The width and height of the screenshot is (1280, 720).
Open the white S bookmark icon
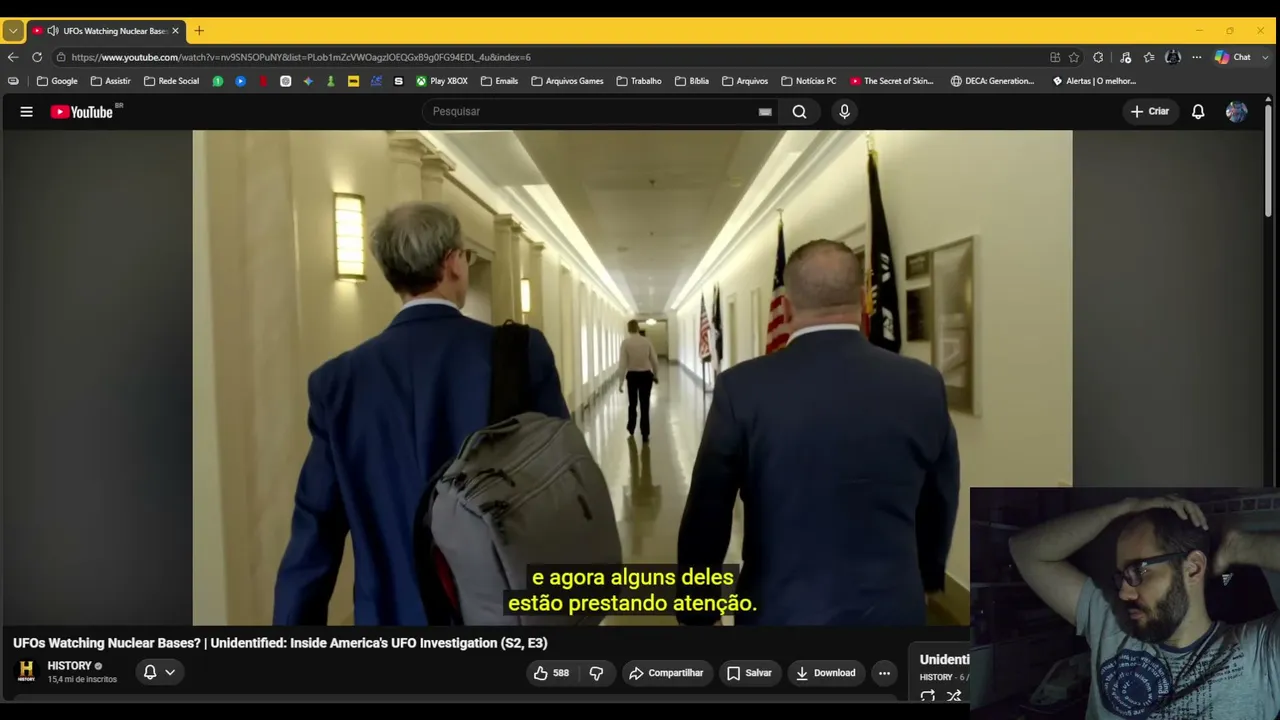point(398,81)
